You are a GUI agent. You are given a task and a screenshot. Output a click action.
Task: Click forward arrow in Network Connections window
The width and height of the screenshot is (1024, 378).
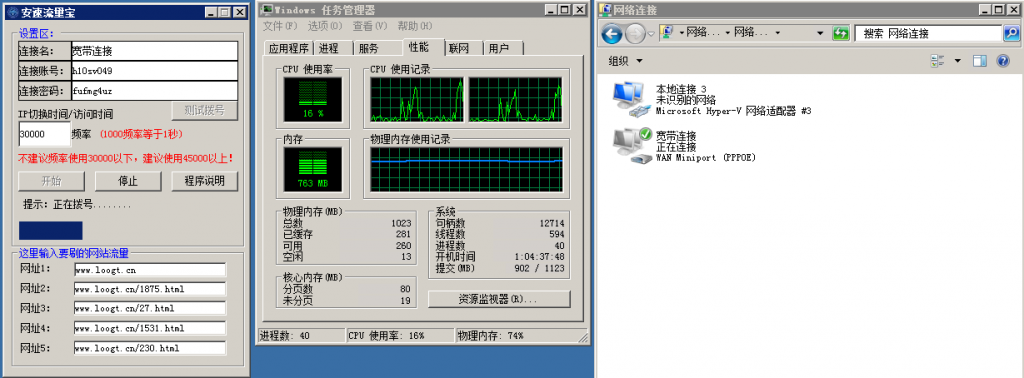634,33
